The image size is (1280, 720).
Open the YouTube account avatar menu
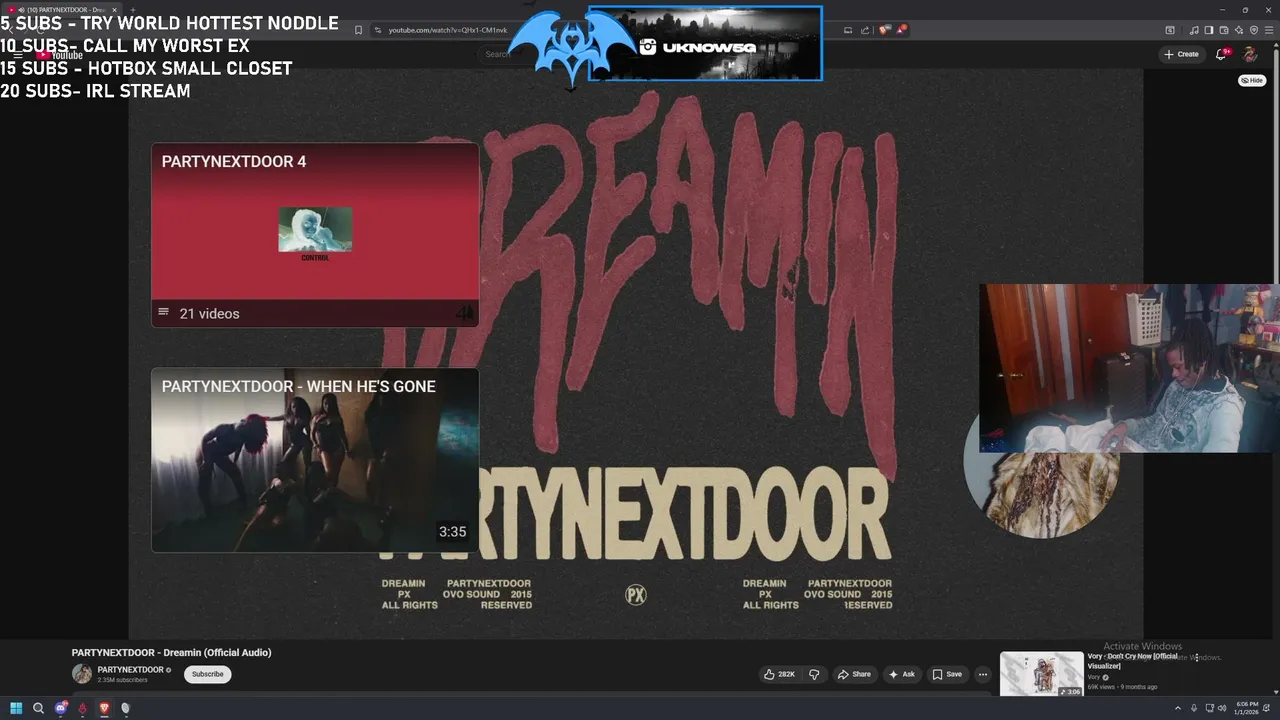coord(1250,54)
